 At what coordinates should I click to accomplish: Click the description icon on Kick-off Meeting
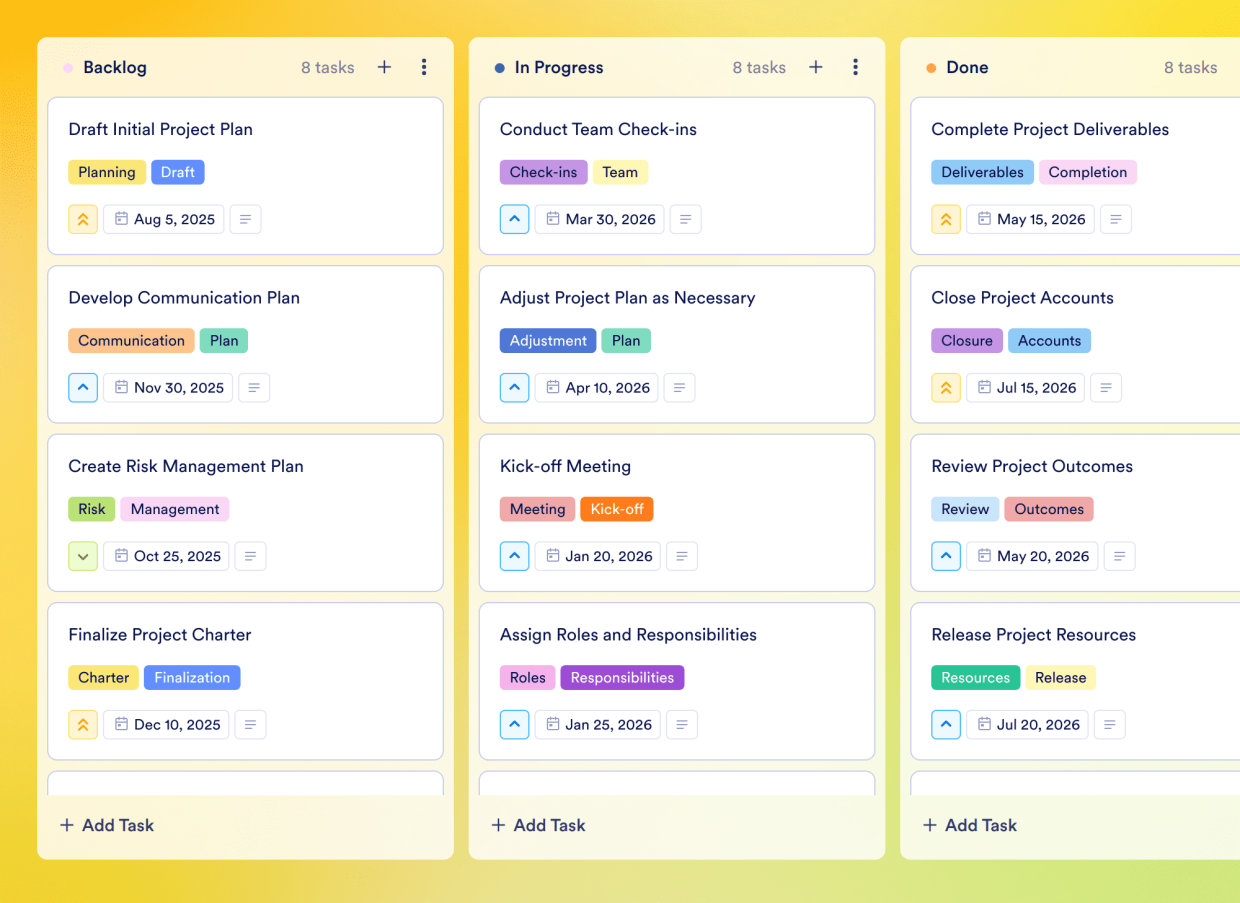coord(682,556)
